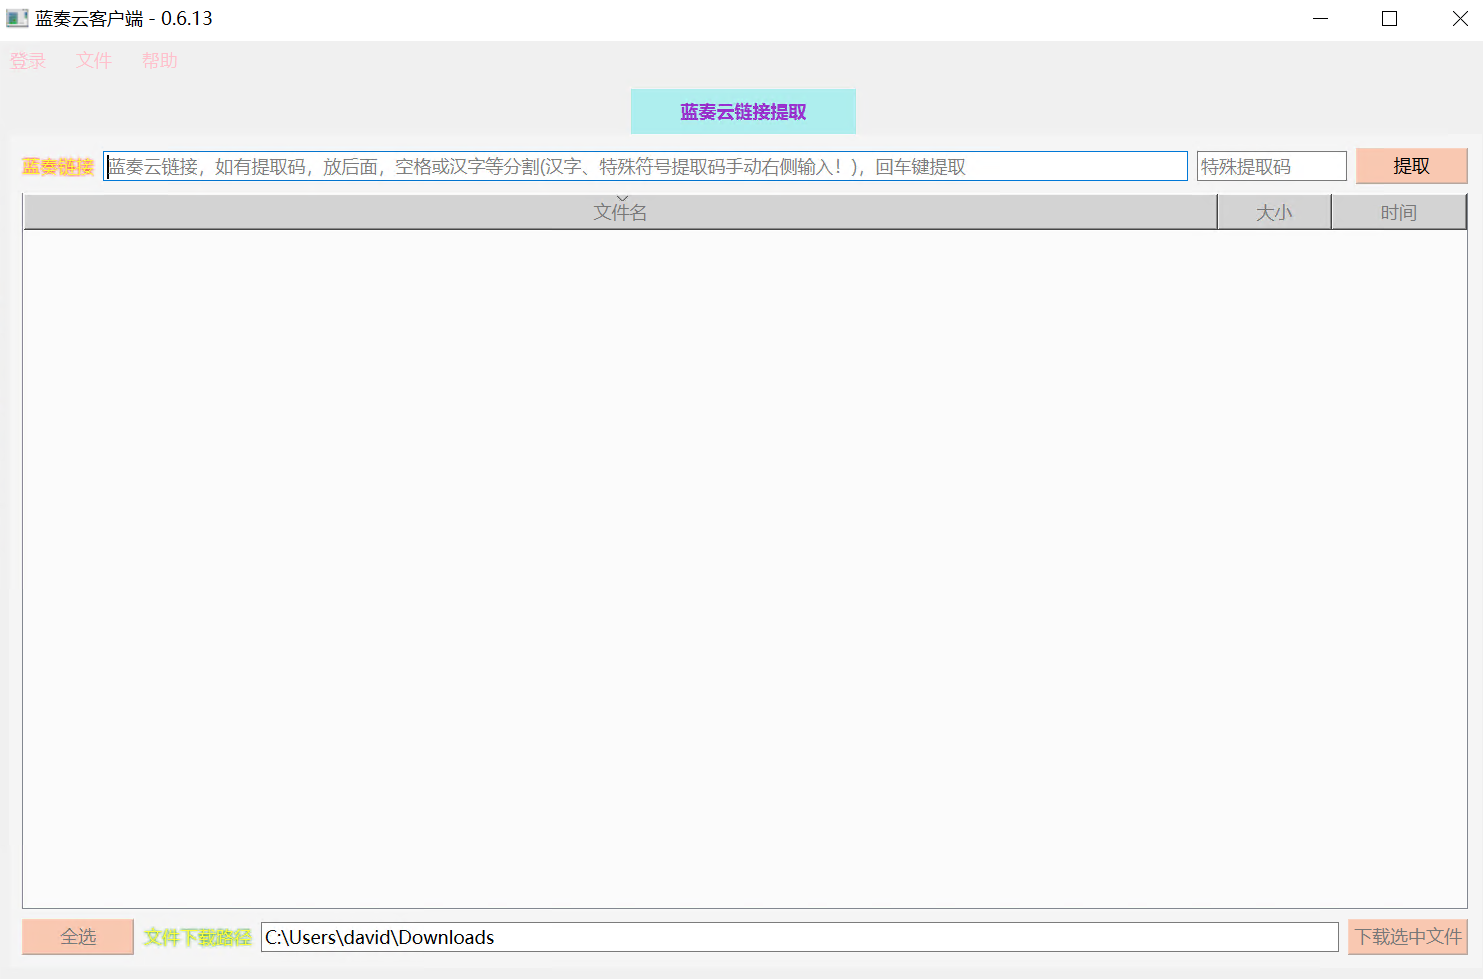Focus the 蓝奏云链接 input field
Screen dimensions: 1483x979
coord(645,166)
